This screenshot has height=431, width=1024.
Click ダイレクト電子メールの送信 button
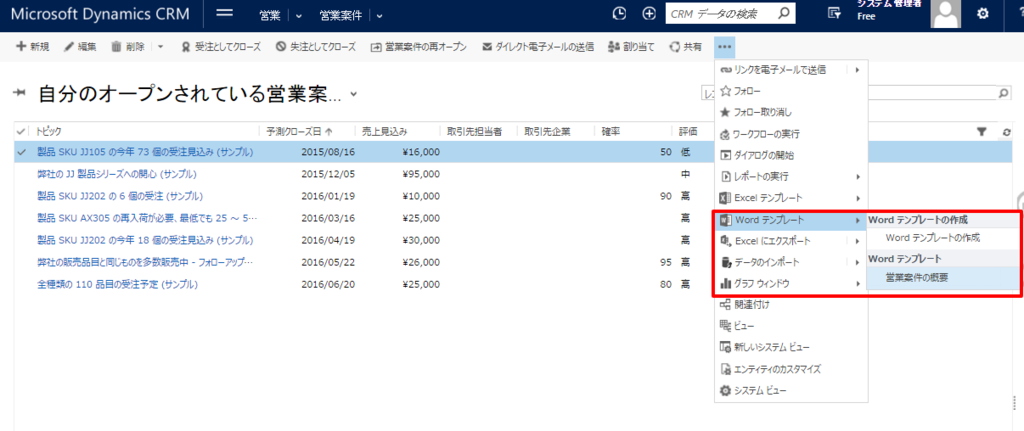(538, 47)
